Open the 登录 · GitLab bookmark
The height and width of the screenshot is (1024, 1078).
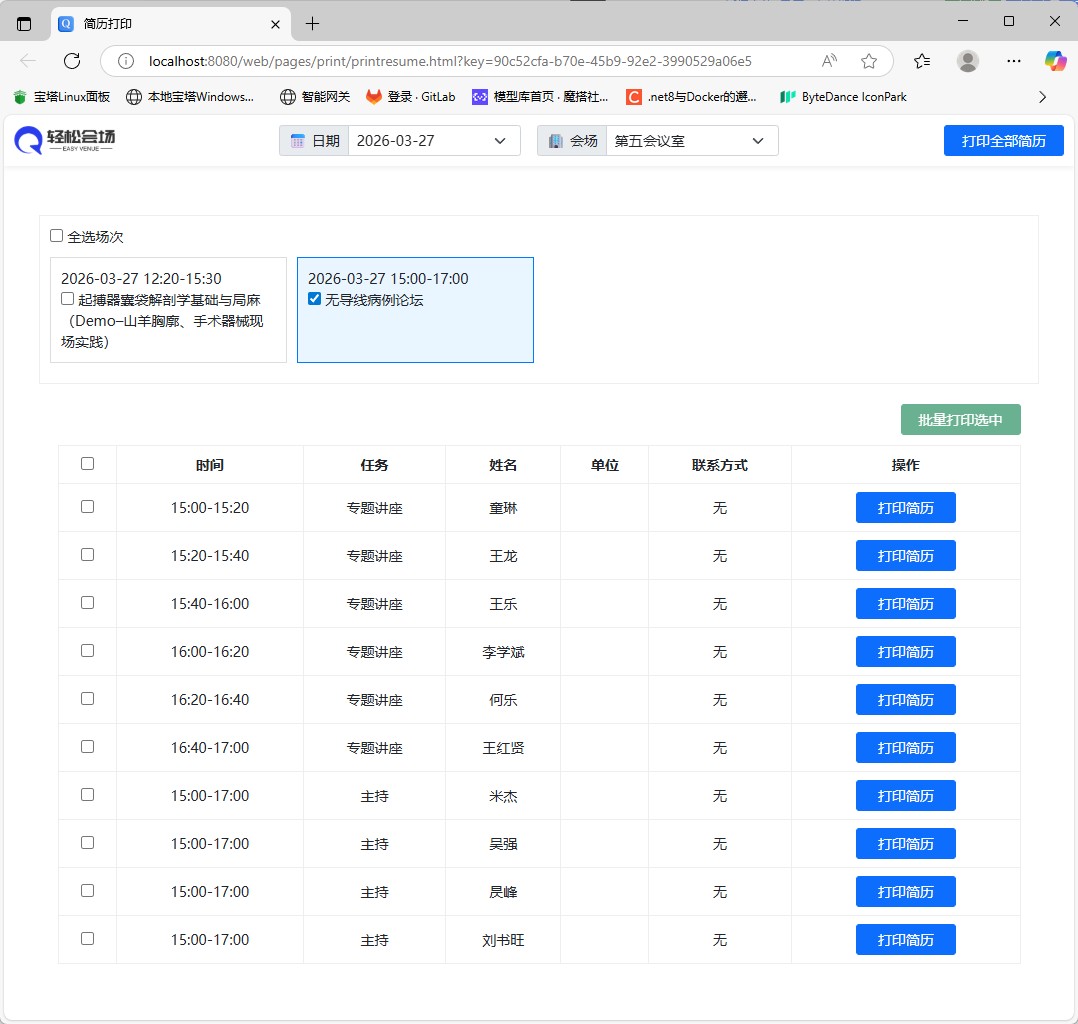[410, 97]
